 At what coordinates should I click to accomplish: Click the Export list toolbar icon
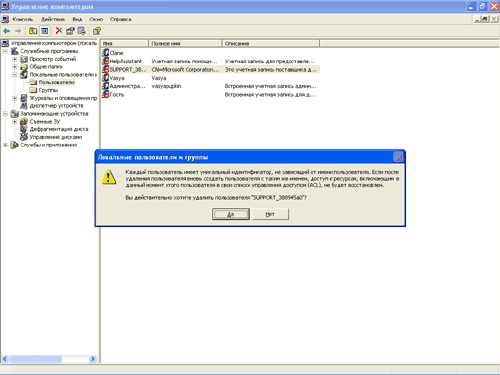point(82,31)
